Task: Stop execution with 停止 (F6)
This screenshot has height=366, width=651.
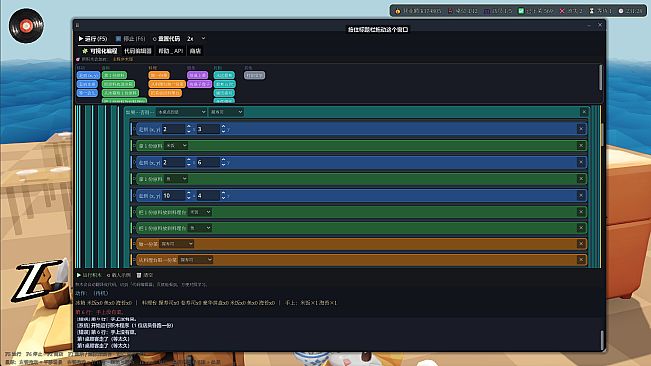Action: (130, 39)
